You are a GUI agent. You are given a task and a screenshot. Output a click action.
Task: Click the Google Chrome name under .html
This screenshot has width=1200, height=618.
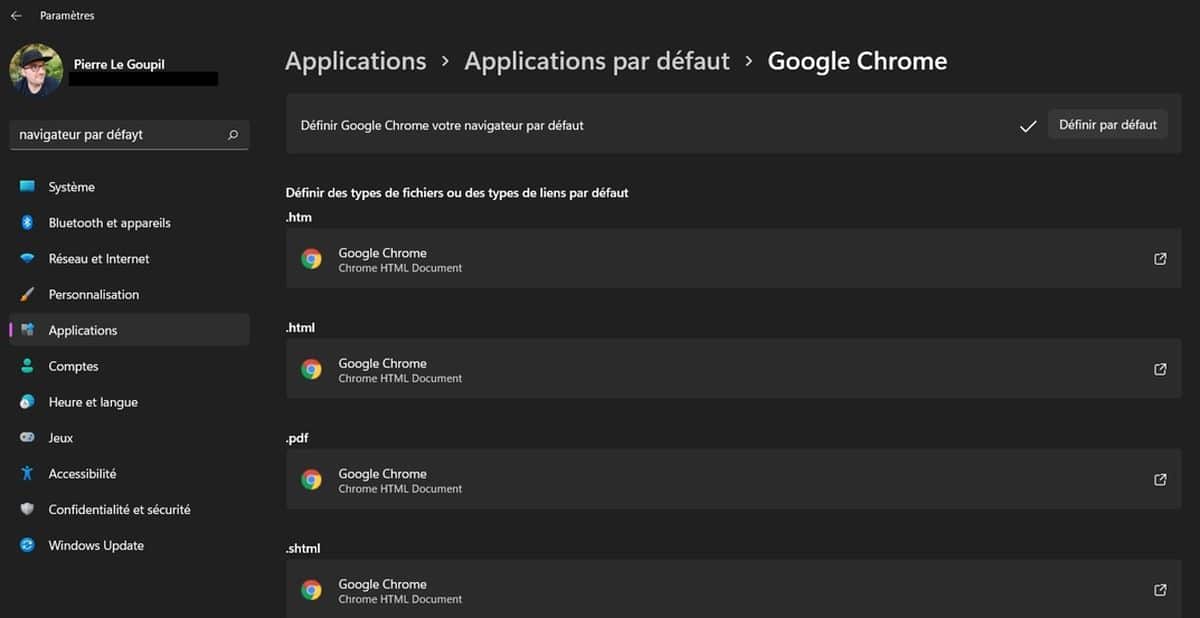[382, 363]
